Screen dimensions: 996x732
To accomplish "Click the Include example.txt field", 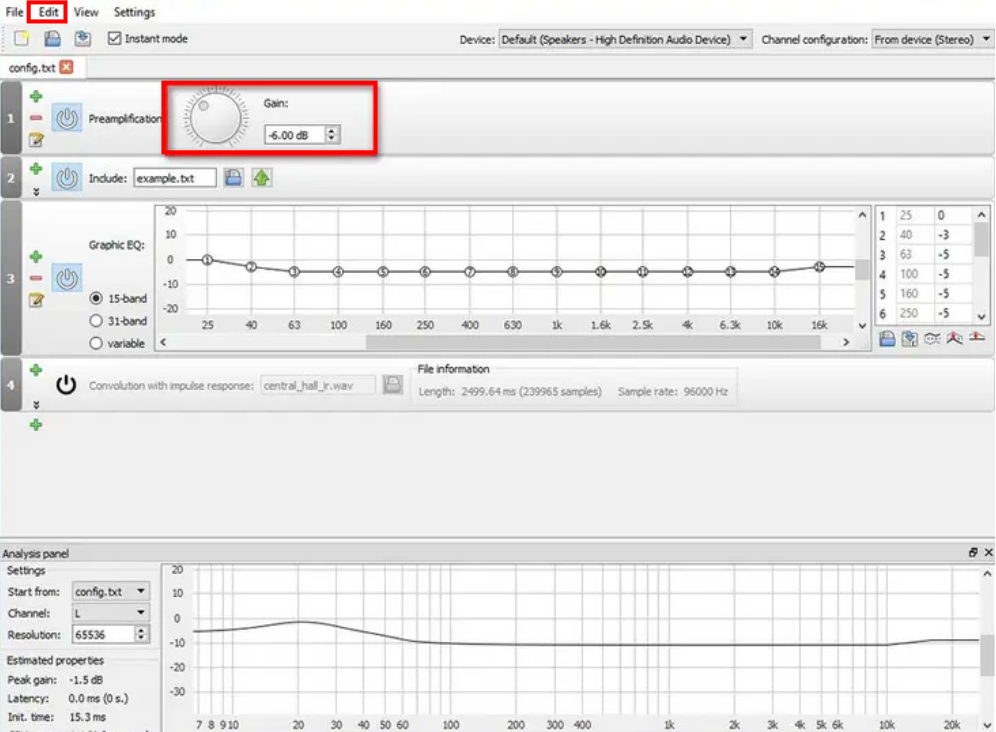I will pyautogui.click(x=175, y=179).
